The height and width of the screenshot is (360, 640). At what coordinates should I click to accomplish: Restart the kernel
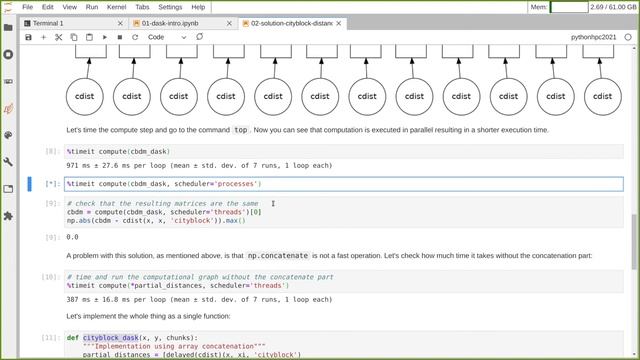coord(135,37)
